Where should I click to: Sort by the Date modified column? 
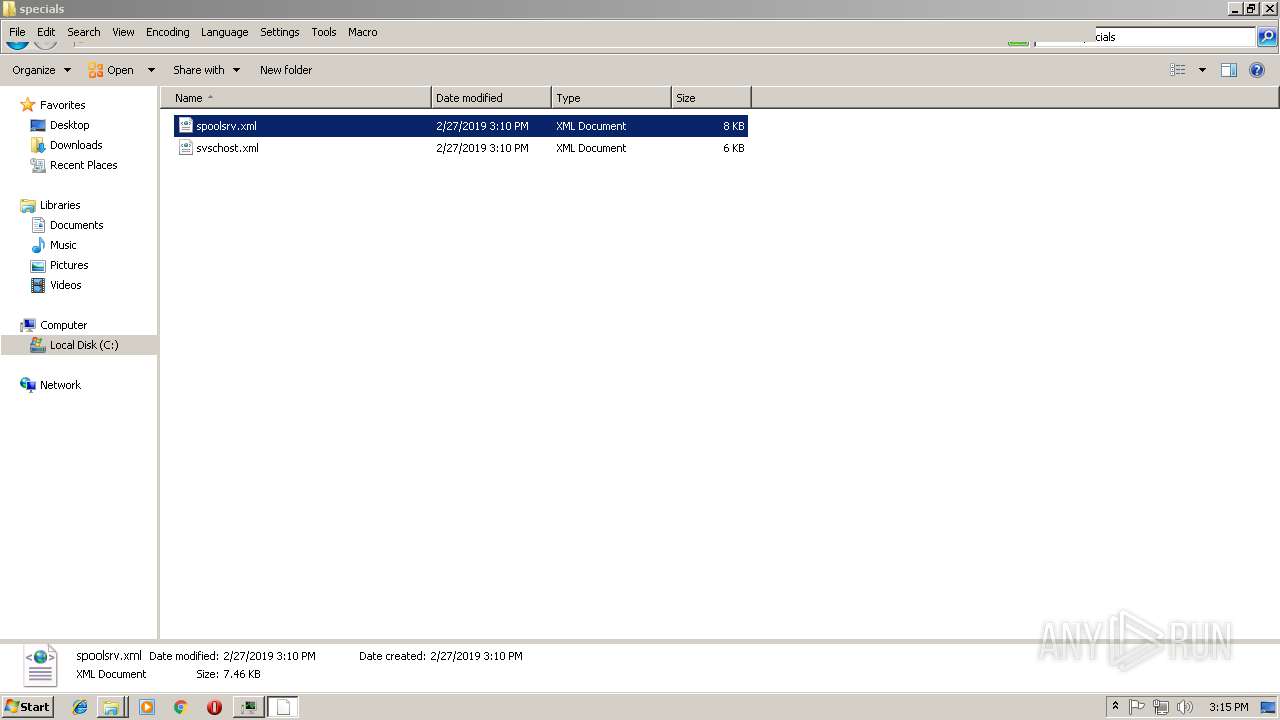pos(491,98)
